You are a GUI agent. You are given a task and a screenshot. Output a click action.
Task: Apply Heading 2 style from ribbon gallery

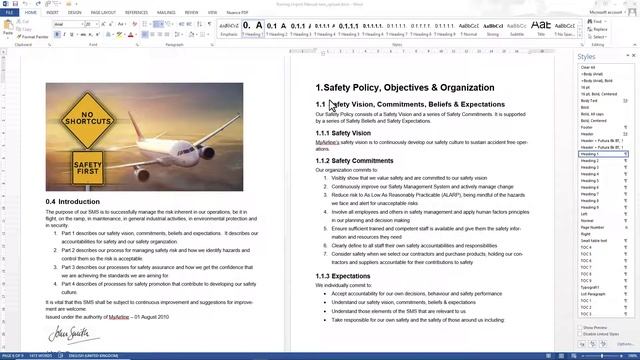[x=277, y=29]
